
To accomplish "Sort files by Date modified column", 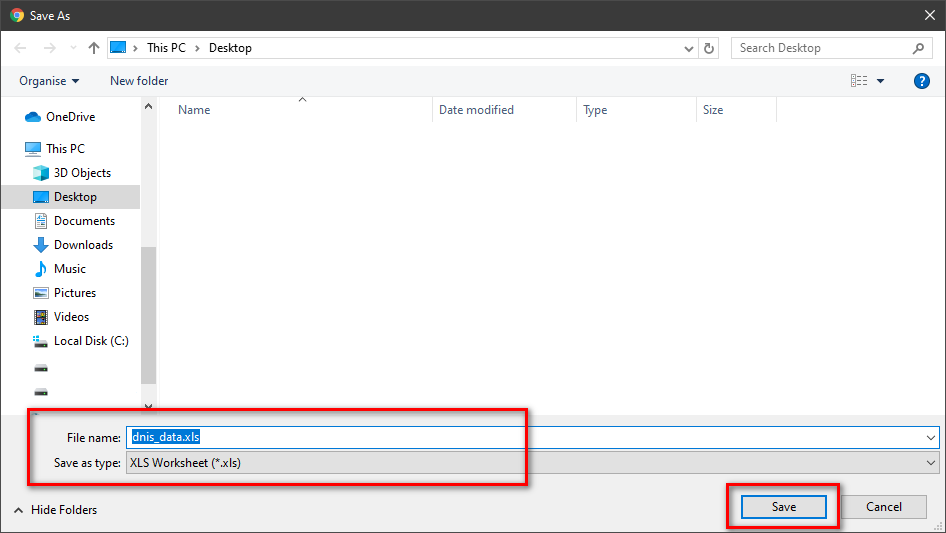I will (x=476, y=110).
